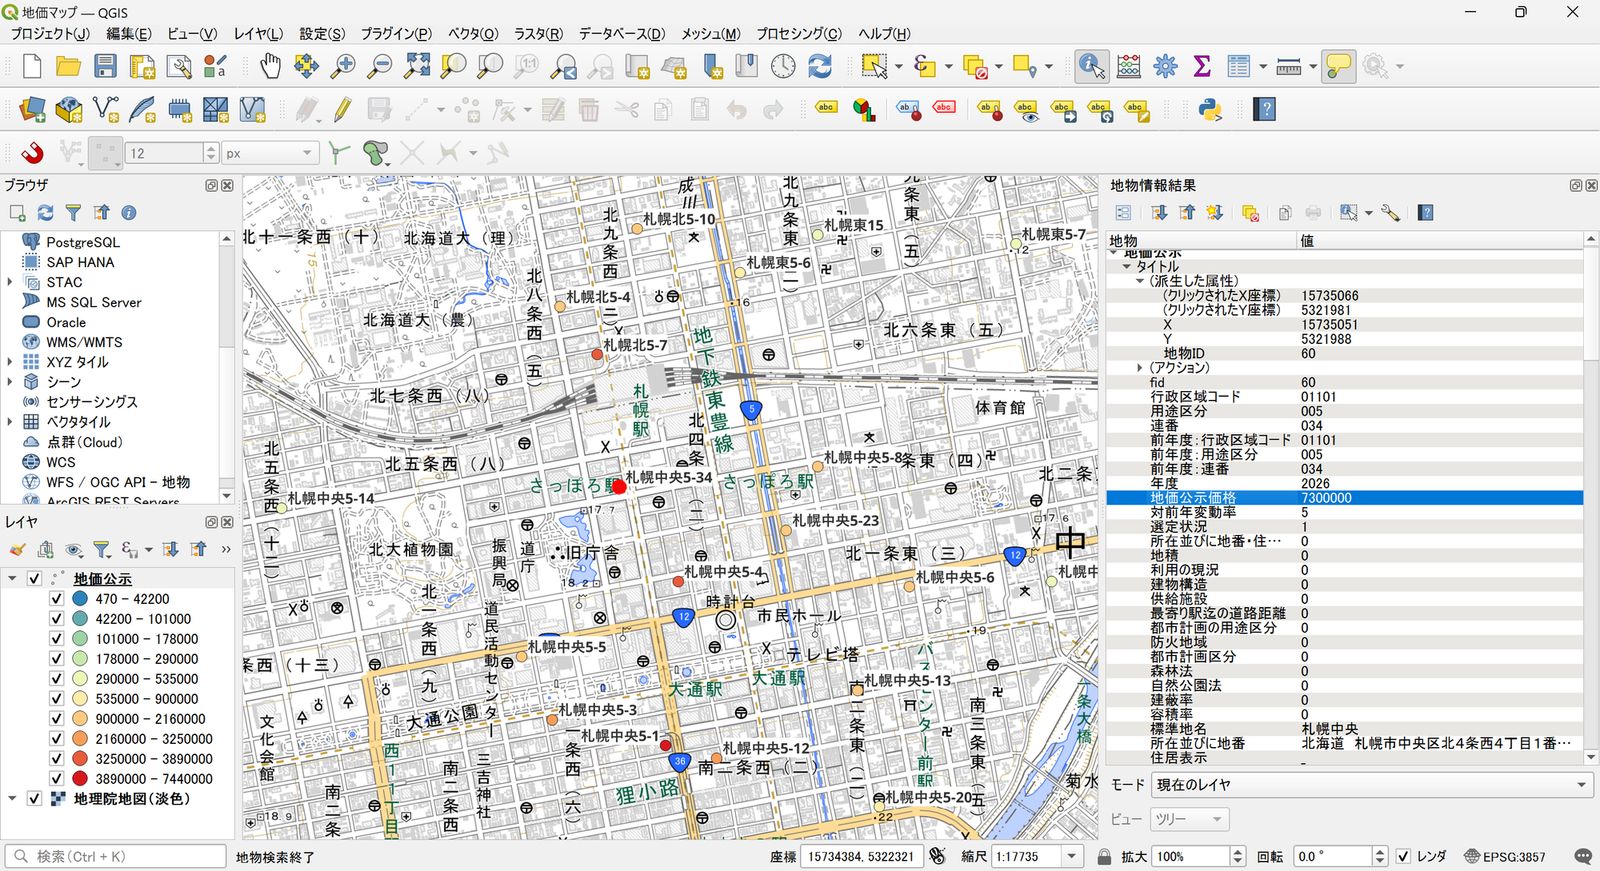This screenshot has height=871, width=1600.
Task: Open attribute table icon
Action: [x=1239, y=66]
